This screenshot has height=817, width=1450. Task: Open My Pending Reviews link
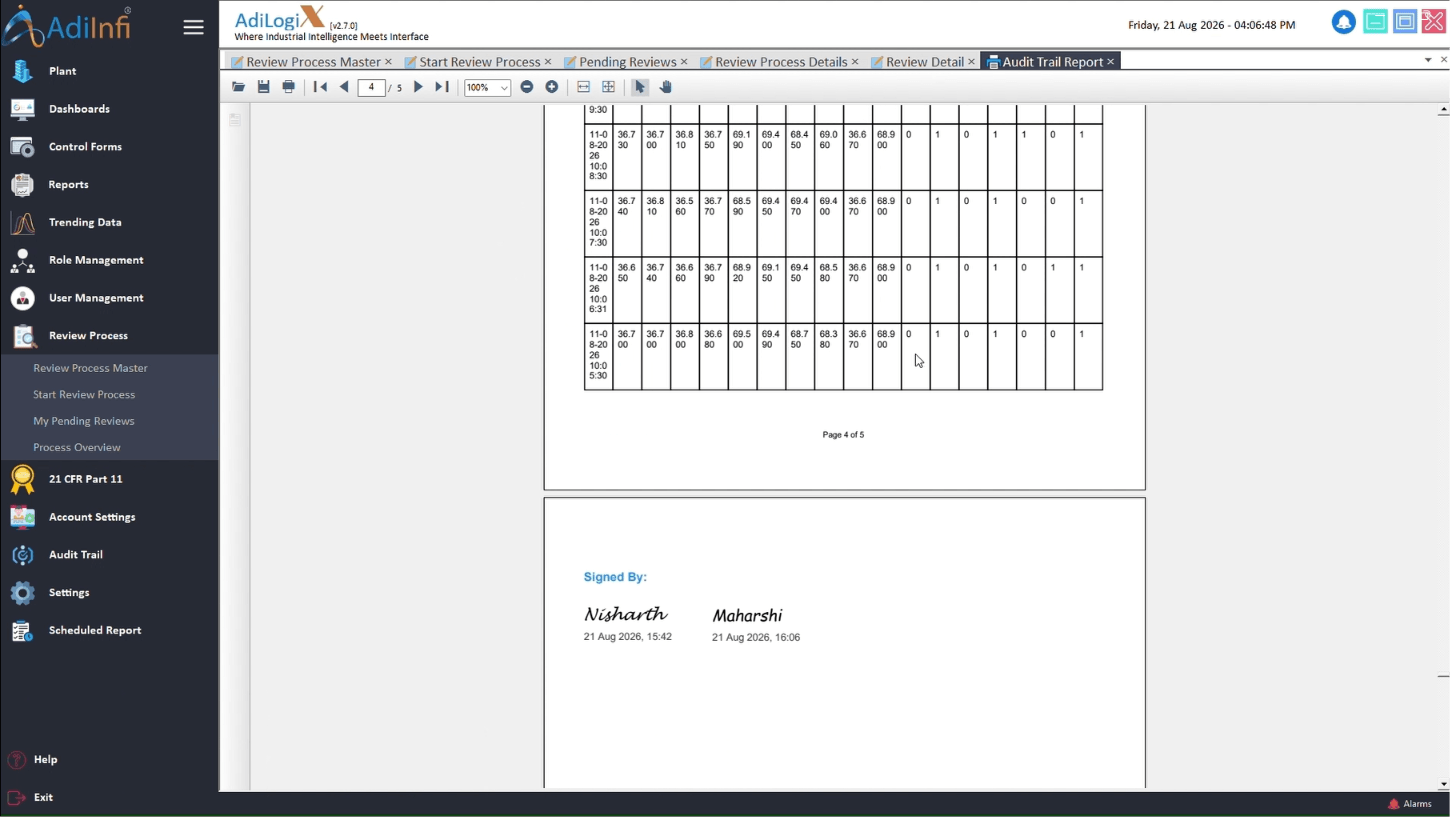point(84,421)
